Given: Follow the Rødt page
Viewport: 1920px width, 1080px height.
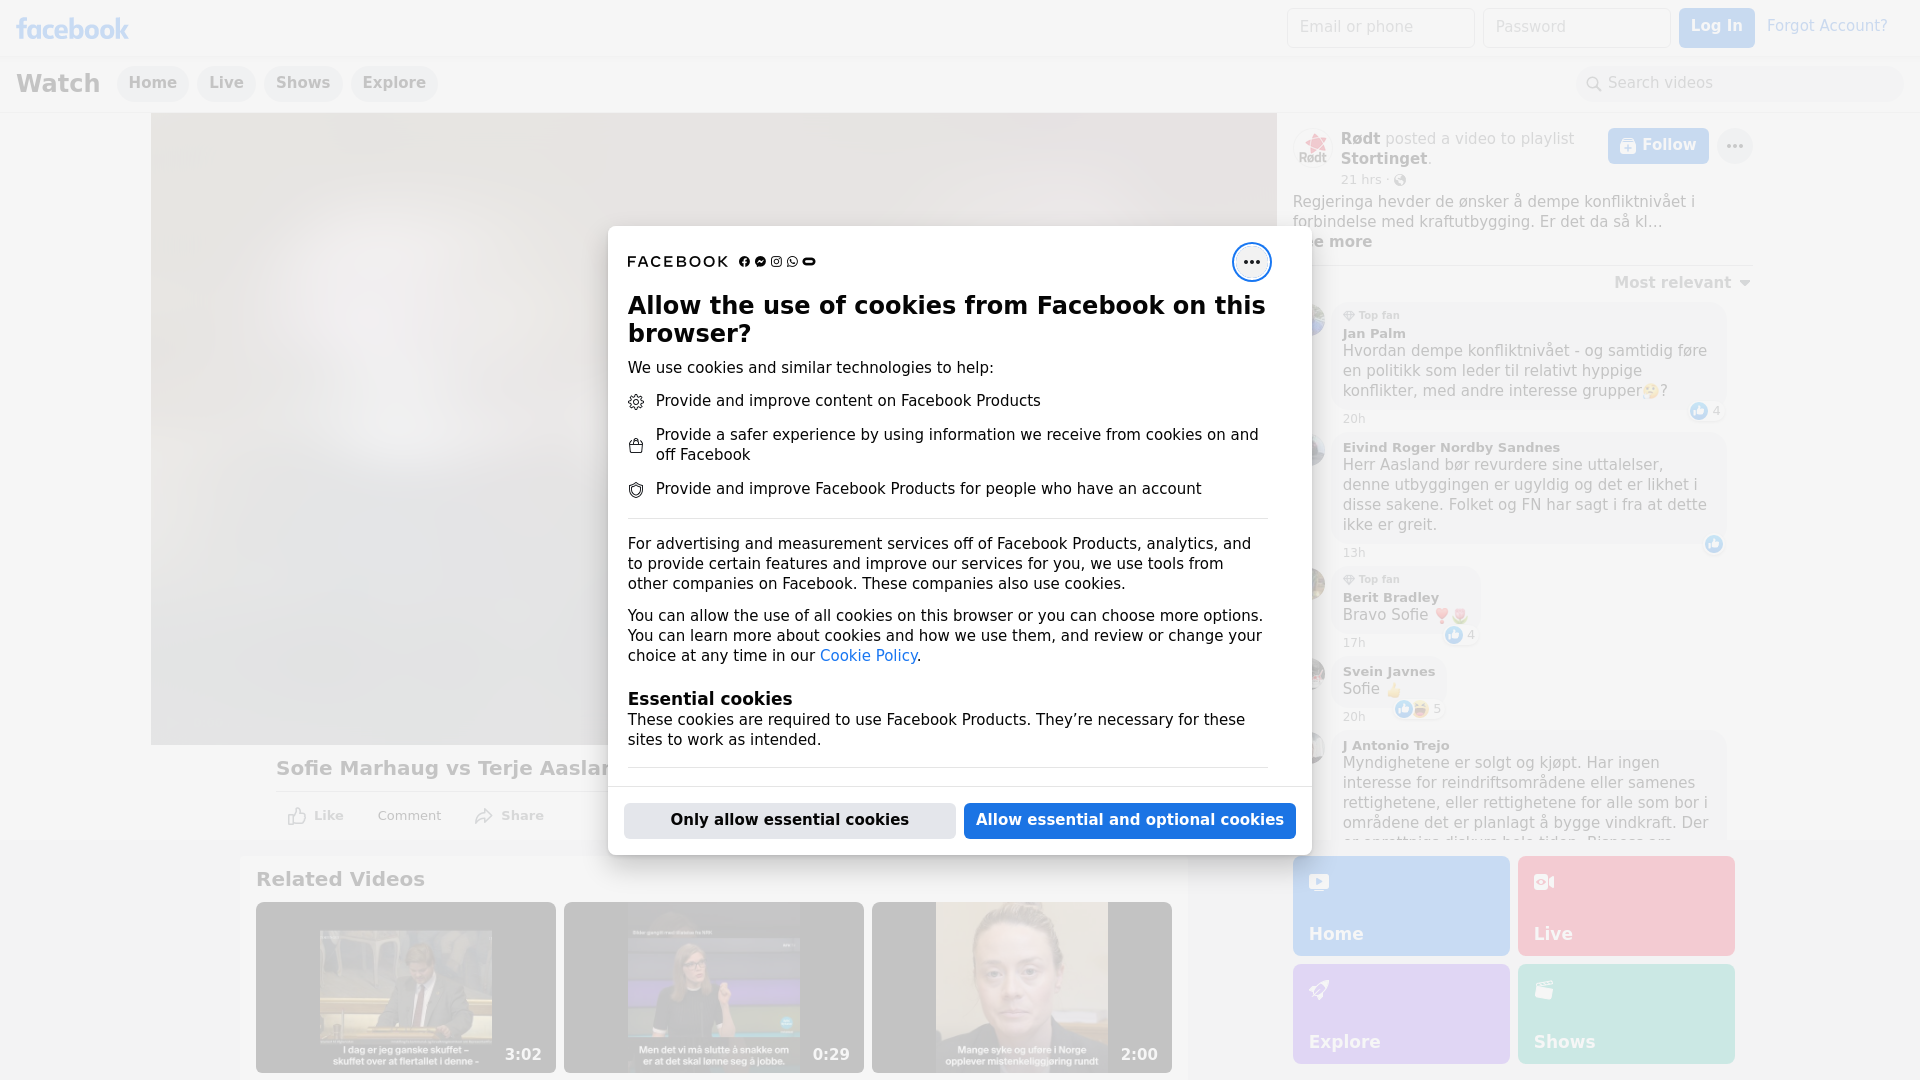Looking at the screenshot, I should (x=1657, y=146).
